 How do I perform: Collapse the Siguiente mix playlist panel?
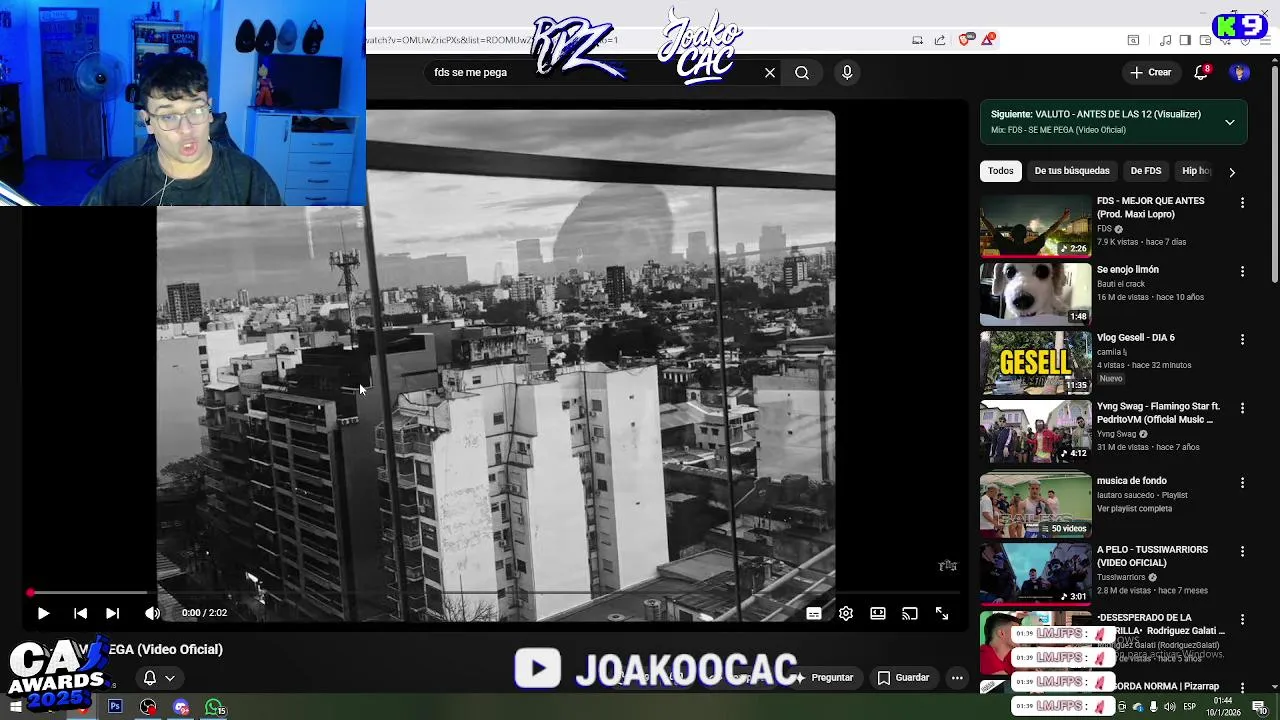pos(1230,122)
